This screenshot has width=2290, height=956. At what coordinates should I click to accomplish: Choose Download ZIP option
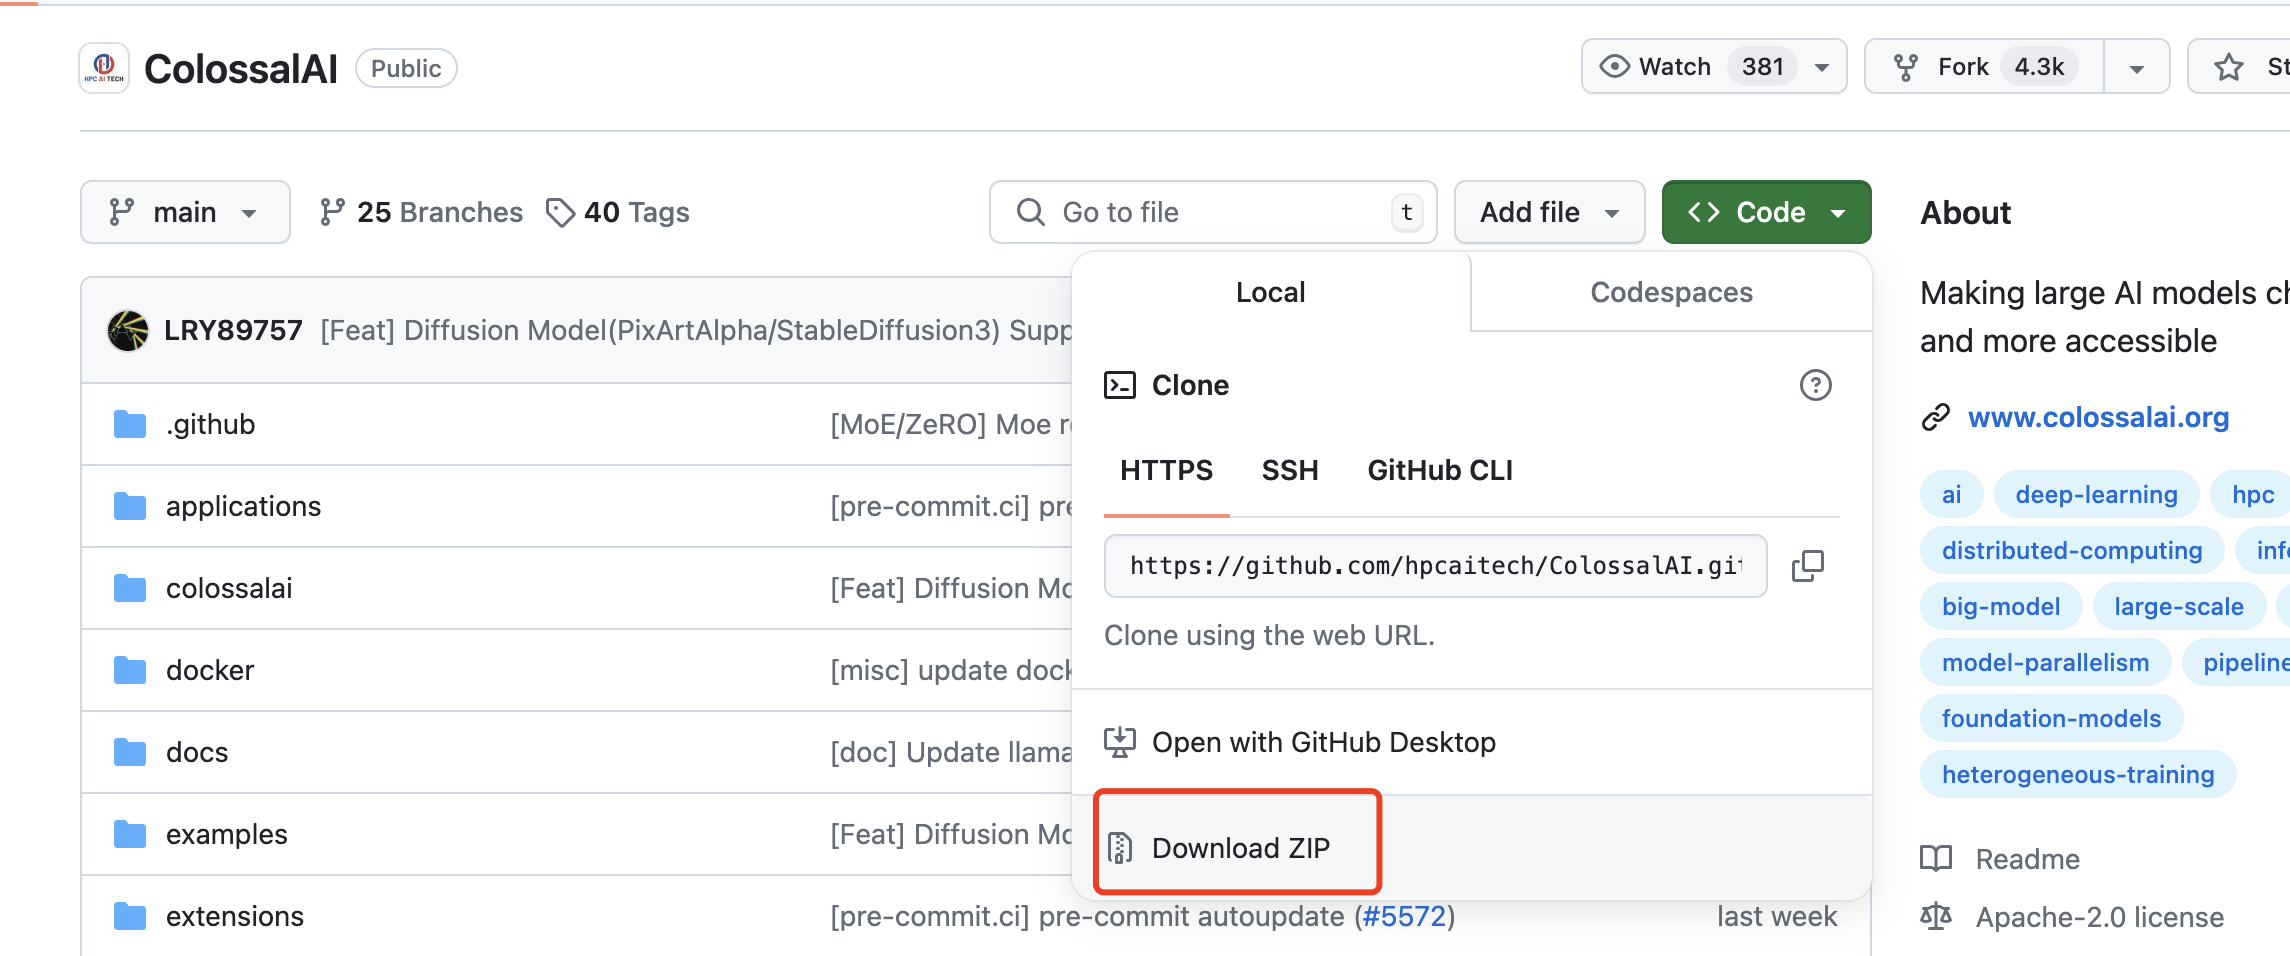tap(1471, 848)
